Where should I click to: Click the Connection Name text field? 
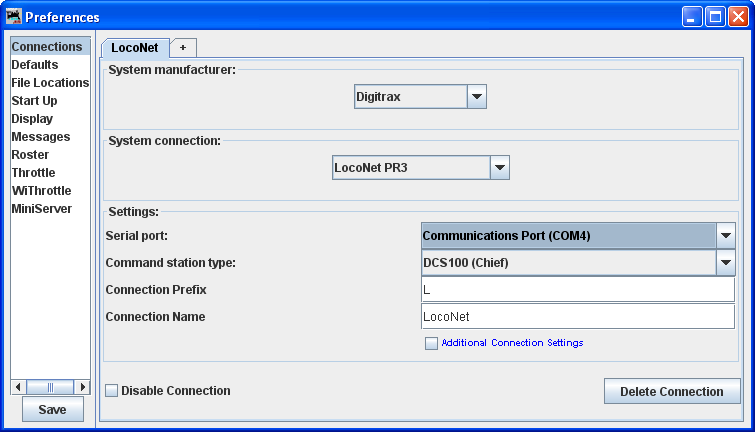577,317
